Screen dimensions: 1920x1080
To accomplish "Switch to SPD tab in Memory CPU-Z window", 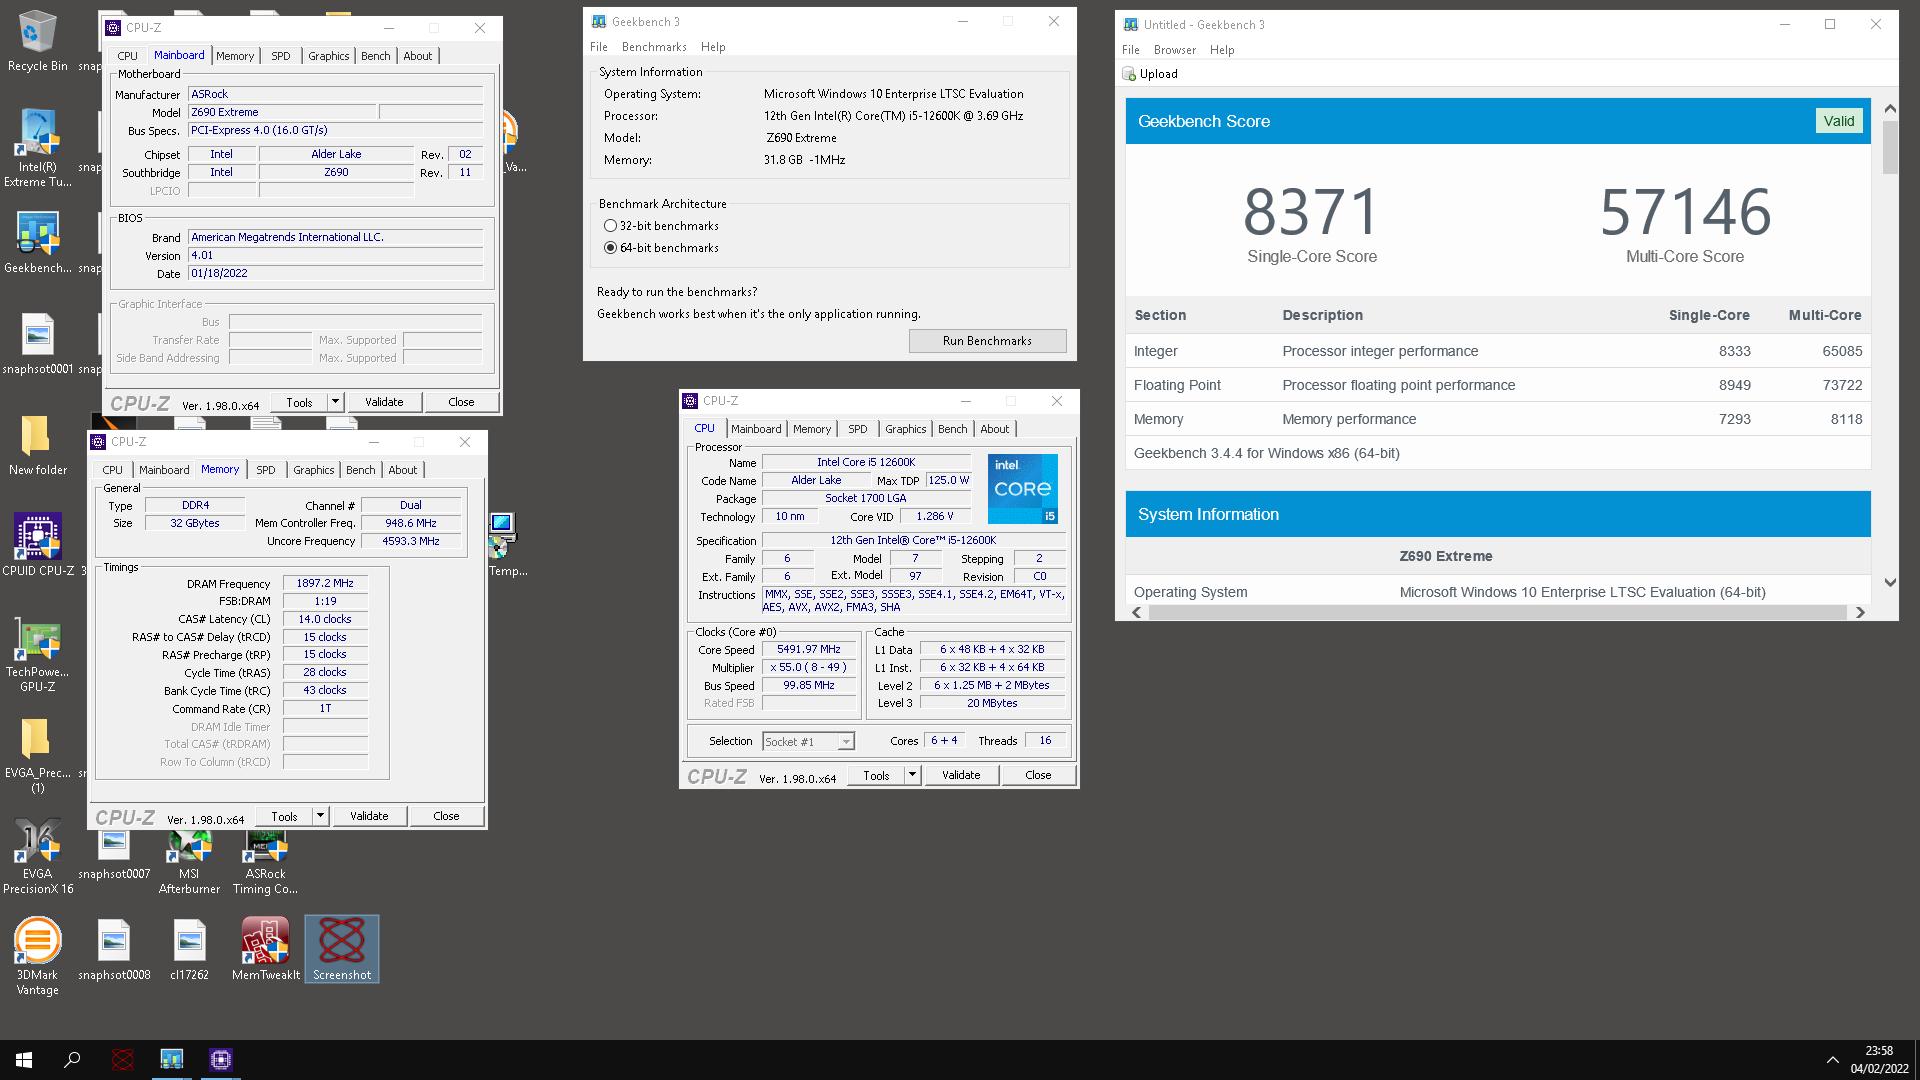I will point(265,470).
